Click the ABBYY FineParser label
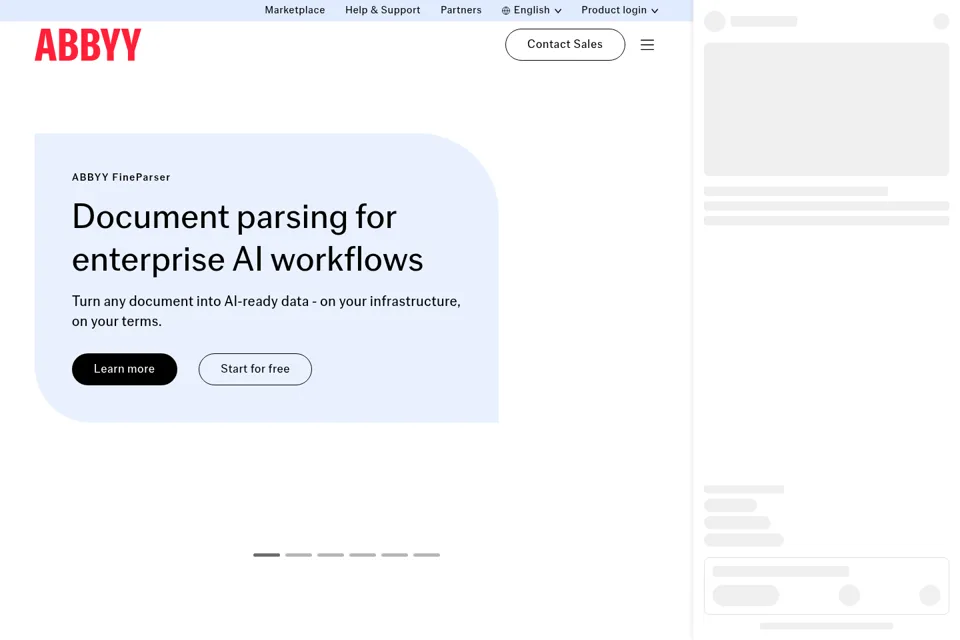 point(121,177)
